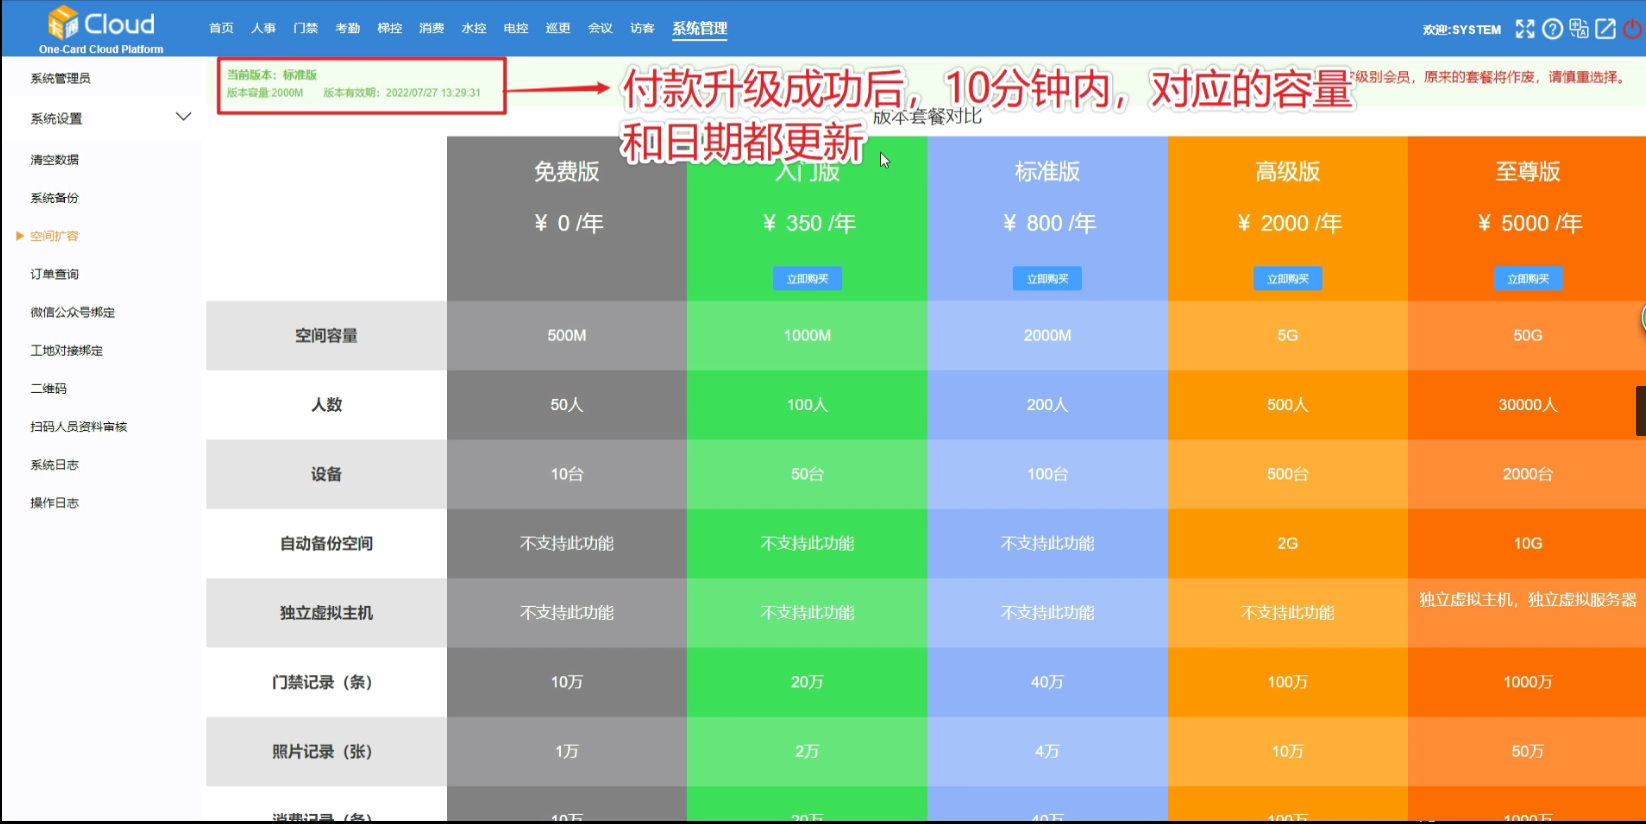Viewport: 1646px width, 824px height.
Task: Click 立即购买 under 至尊版 ¥5000
Action: tap(1528, 279)
